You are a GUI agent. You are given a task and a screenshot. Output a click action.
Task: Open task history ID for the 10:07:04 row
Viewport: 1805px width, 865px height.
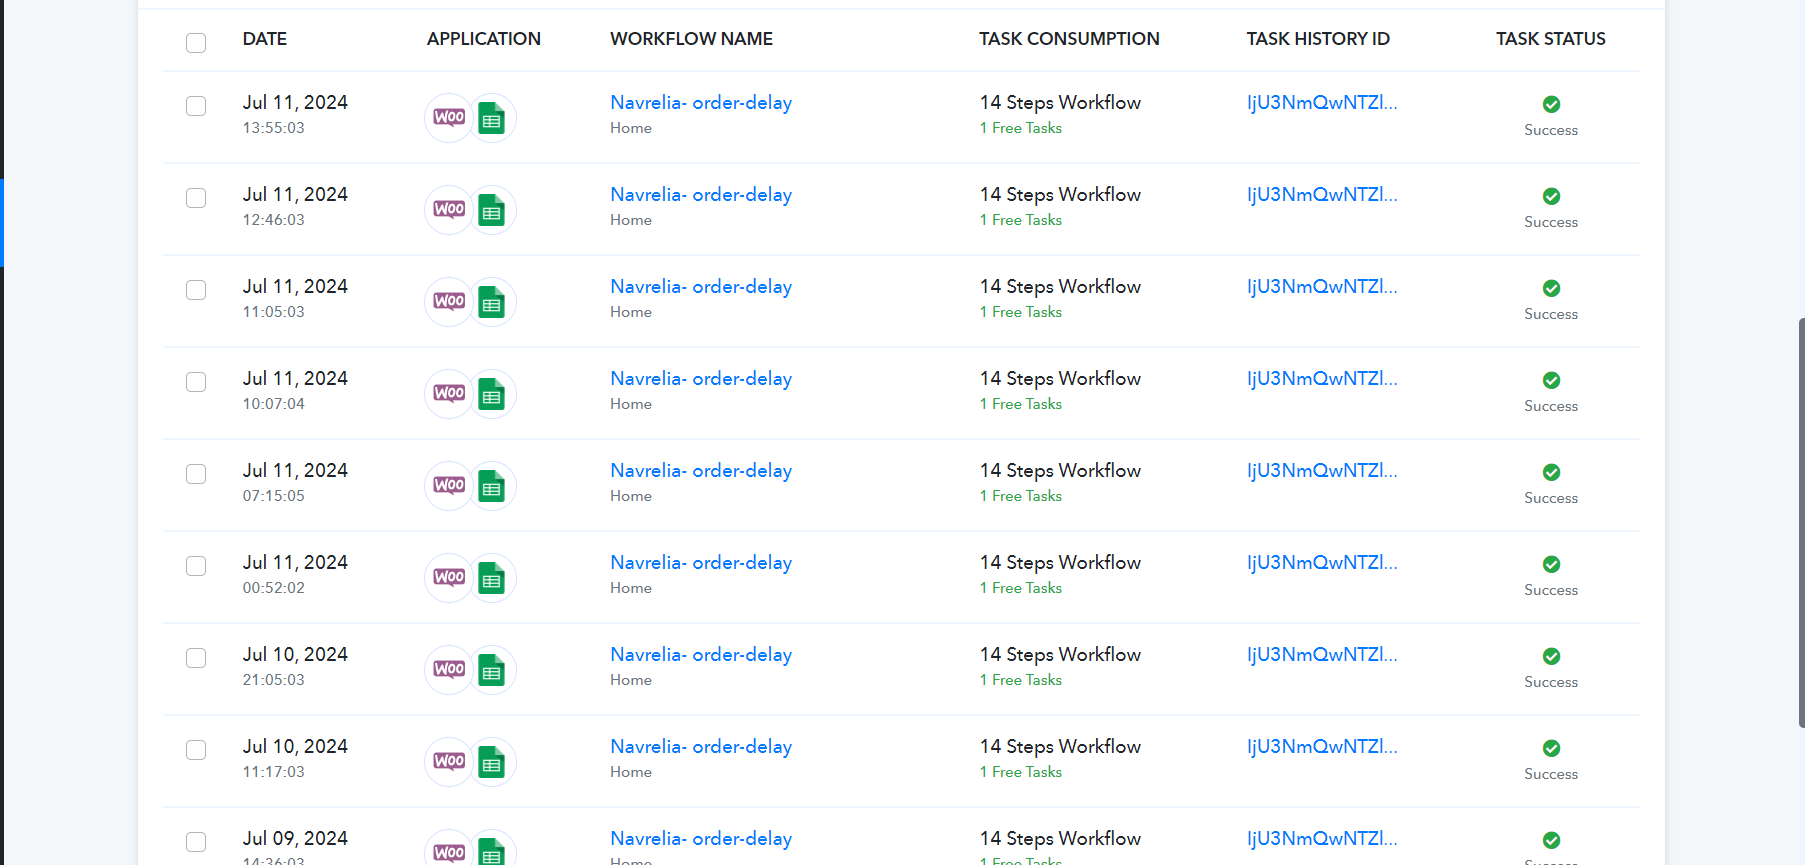point(1322,379)
